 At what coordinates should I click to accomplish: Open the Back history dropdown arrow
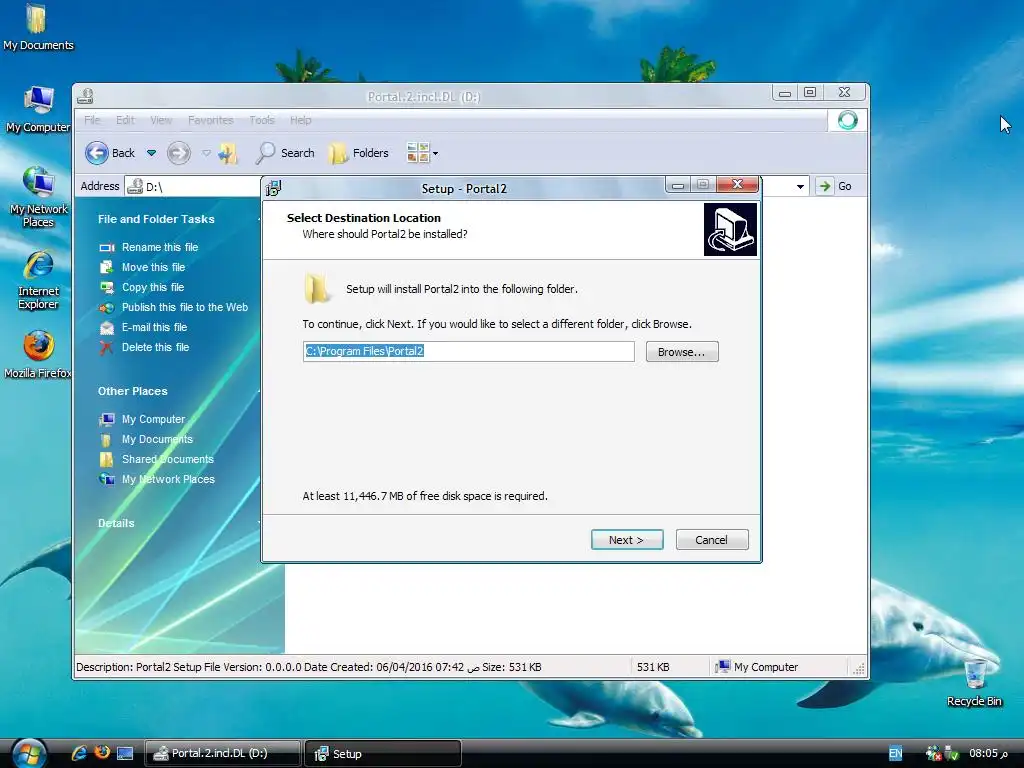[x=152, y=153]
